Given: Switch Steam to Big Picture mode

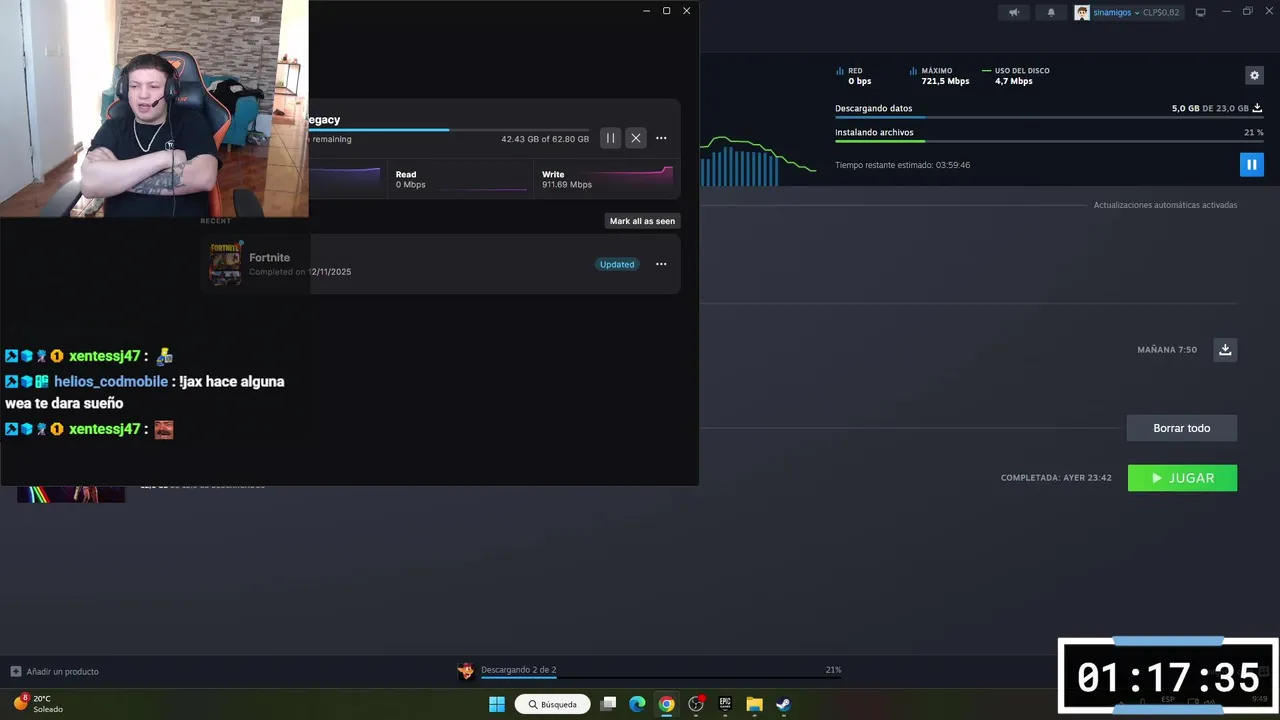Looking at the screenshot, I should (x=1201, y=12).
